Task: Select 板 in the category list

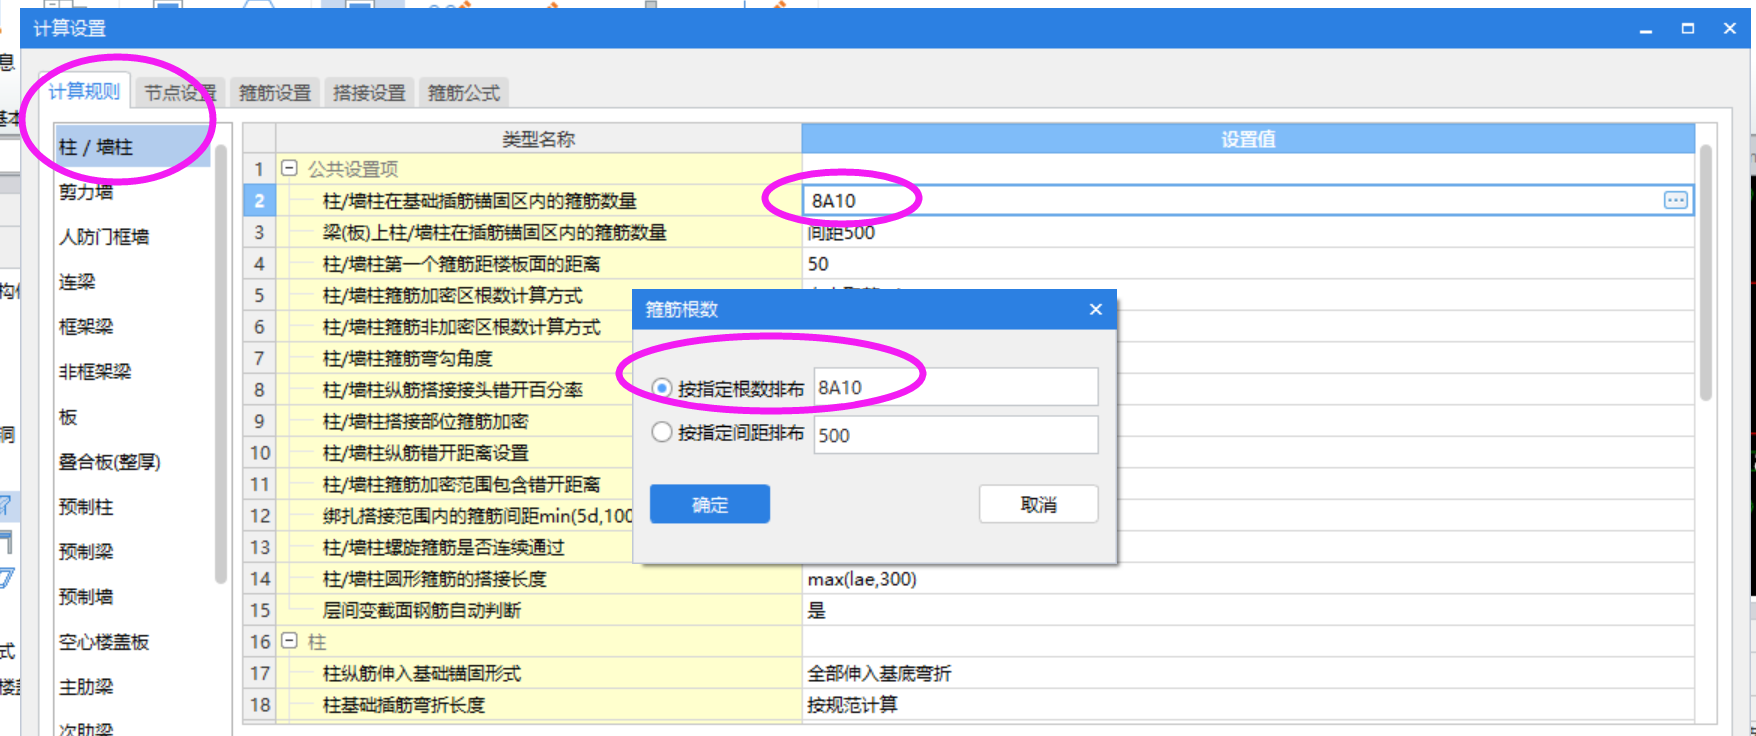Action: coord(132,417)
